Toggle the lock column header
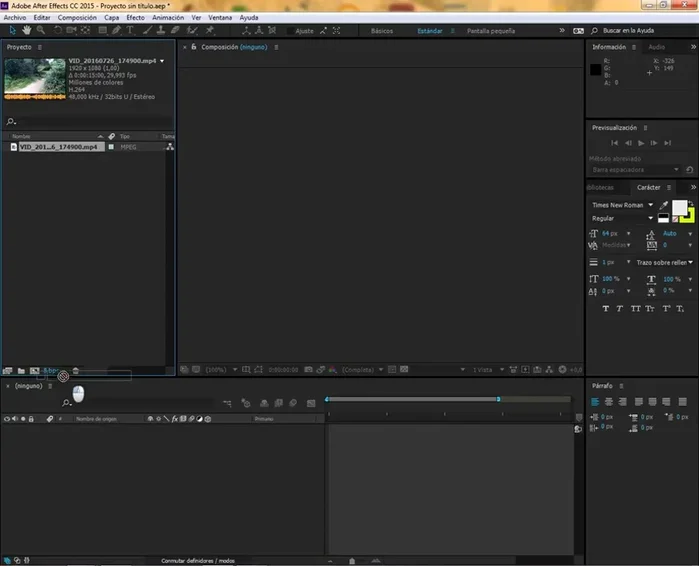The width and height of the screenshot is (699, 566). (31, 419)
